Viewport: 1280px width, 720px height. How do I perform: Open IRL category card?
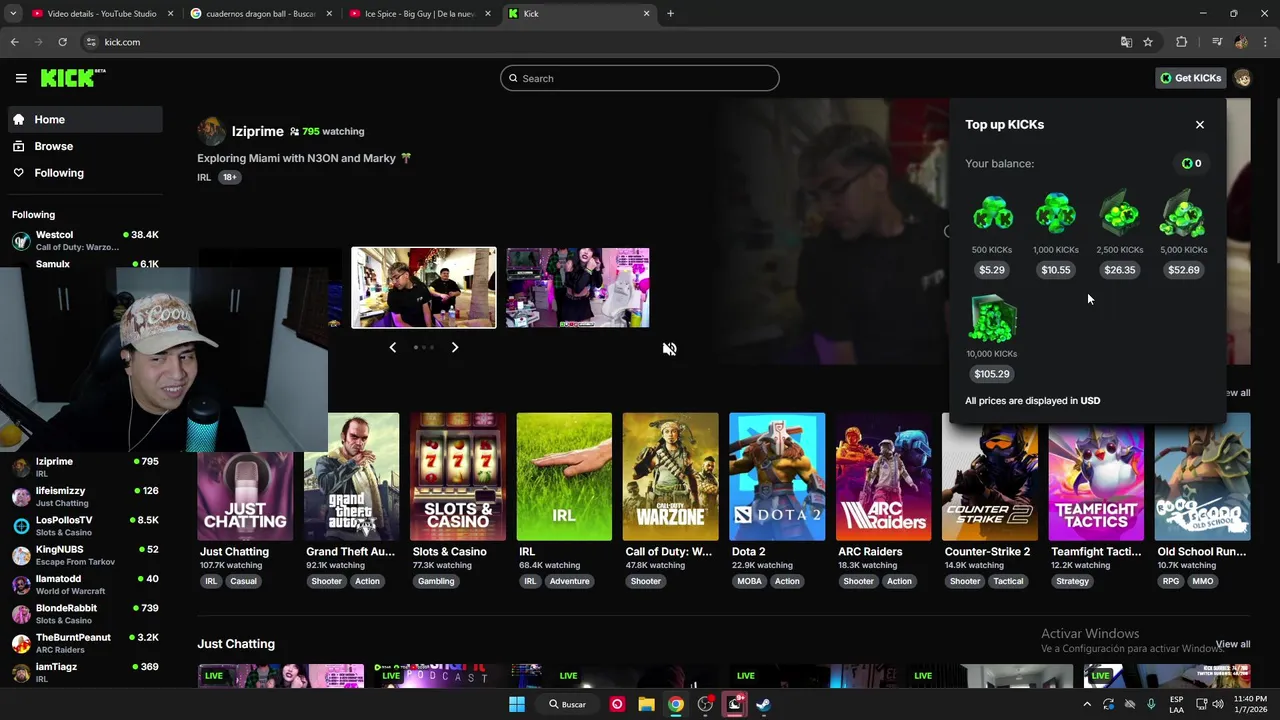[x=564, y=477]
